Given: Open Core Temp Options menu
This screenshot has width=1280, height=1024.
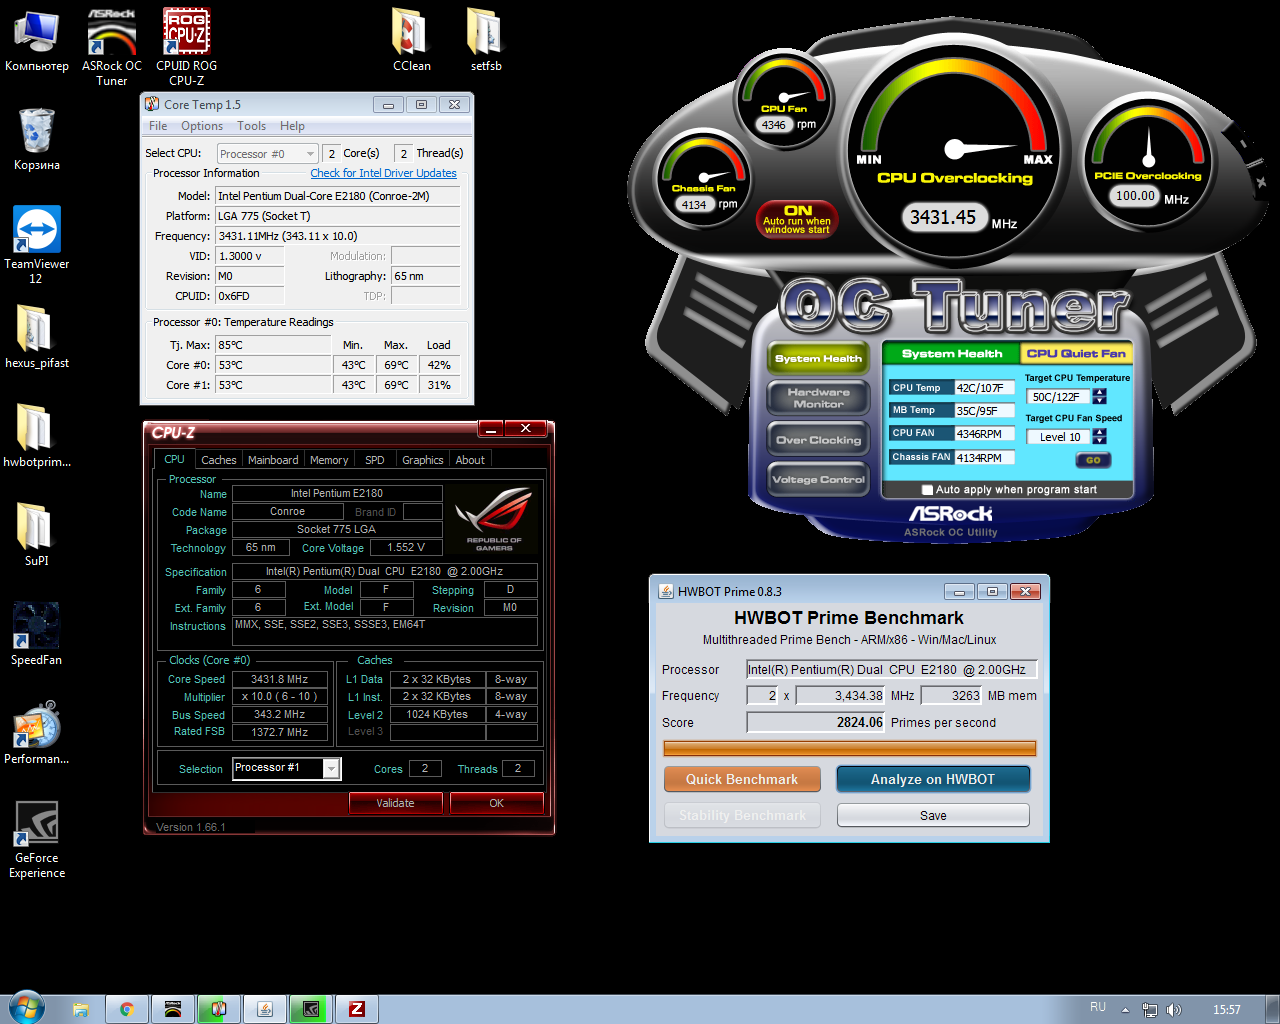Looking at the screenshot, I should [202, 126].
